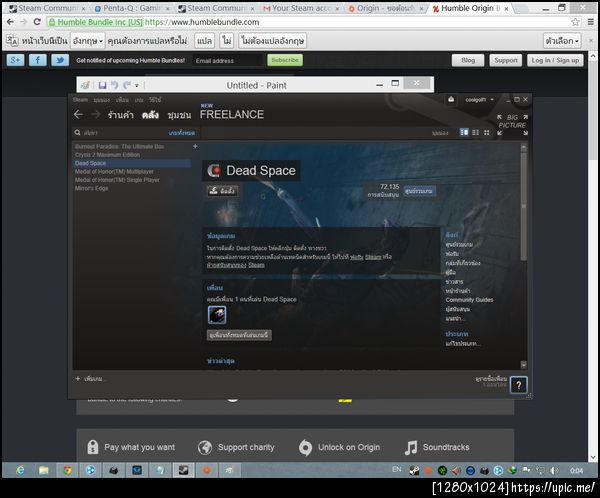
Task: Switch to Chrome on the taskbar
Action: [x=67, y=470]
